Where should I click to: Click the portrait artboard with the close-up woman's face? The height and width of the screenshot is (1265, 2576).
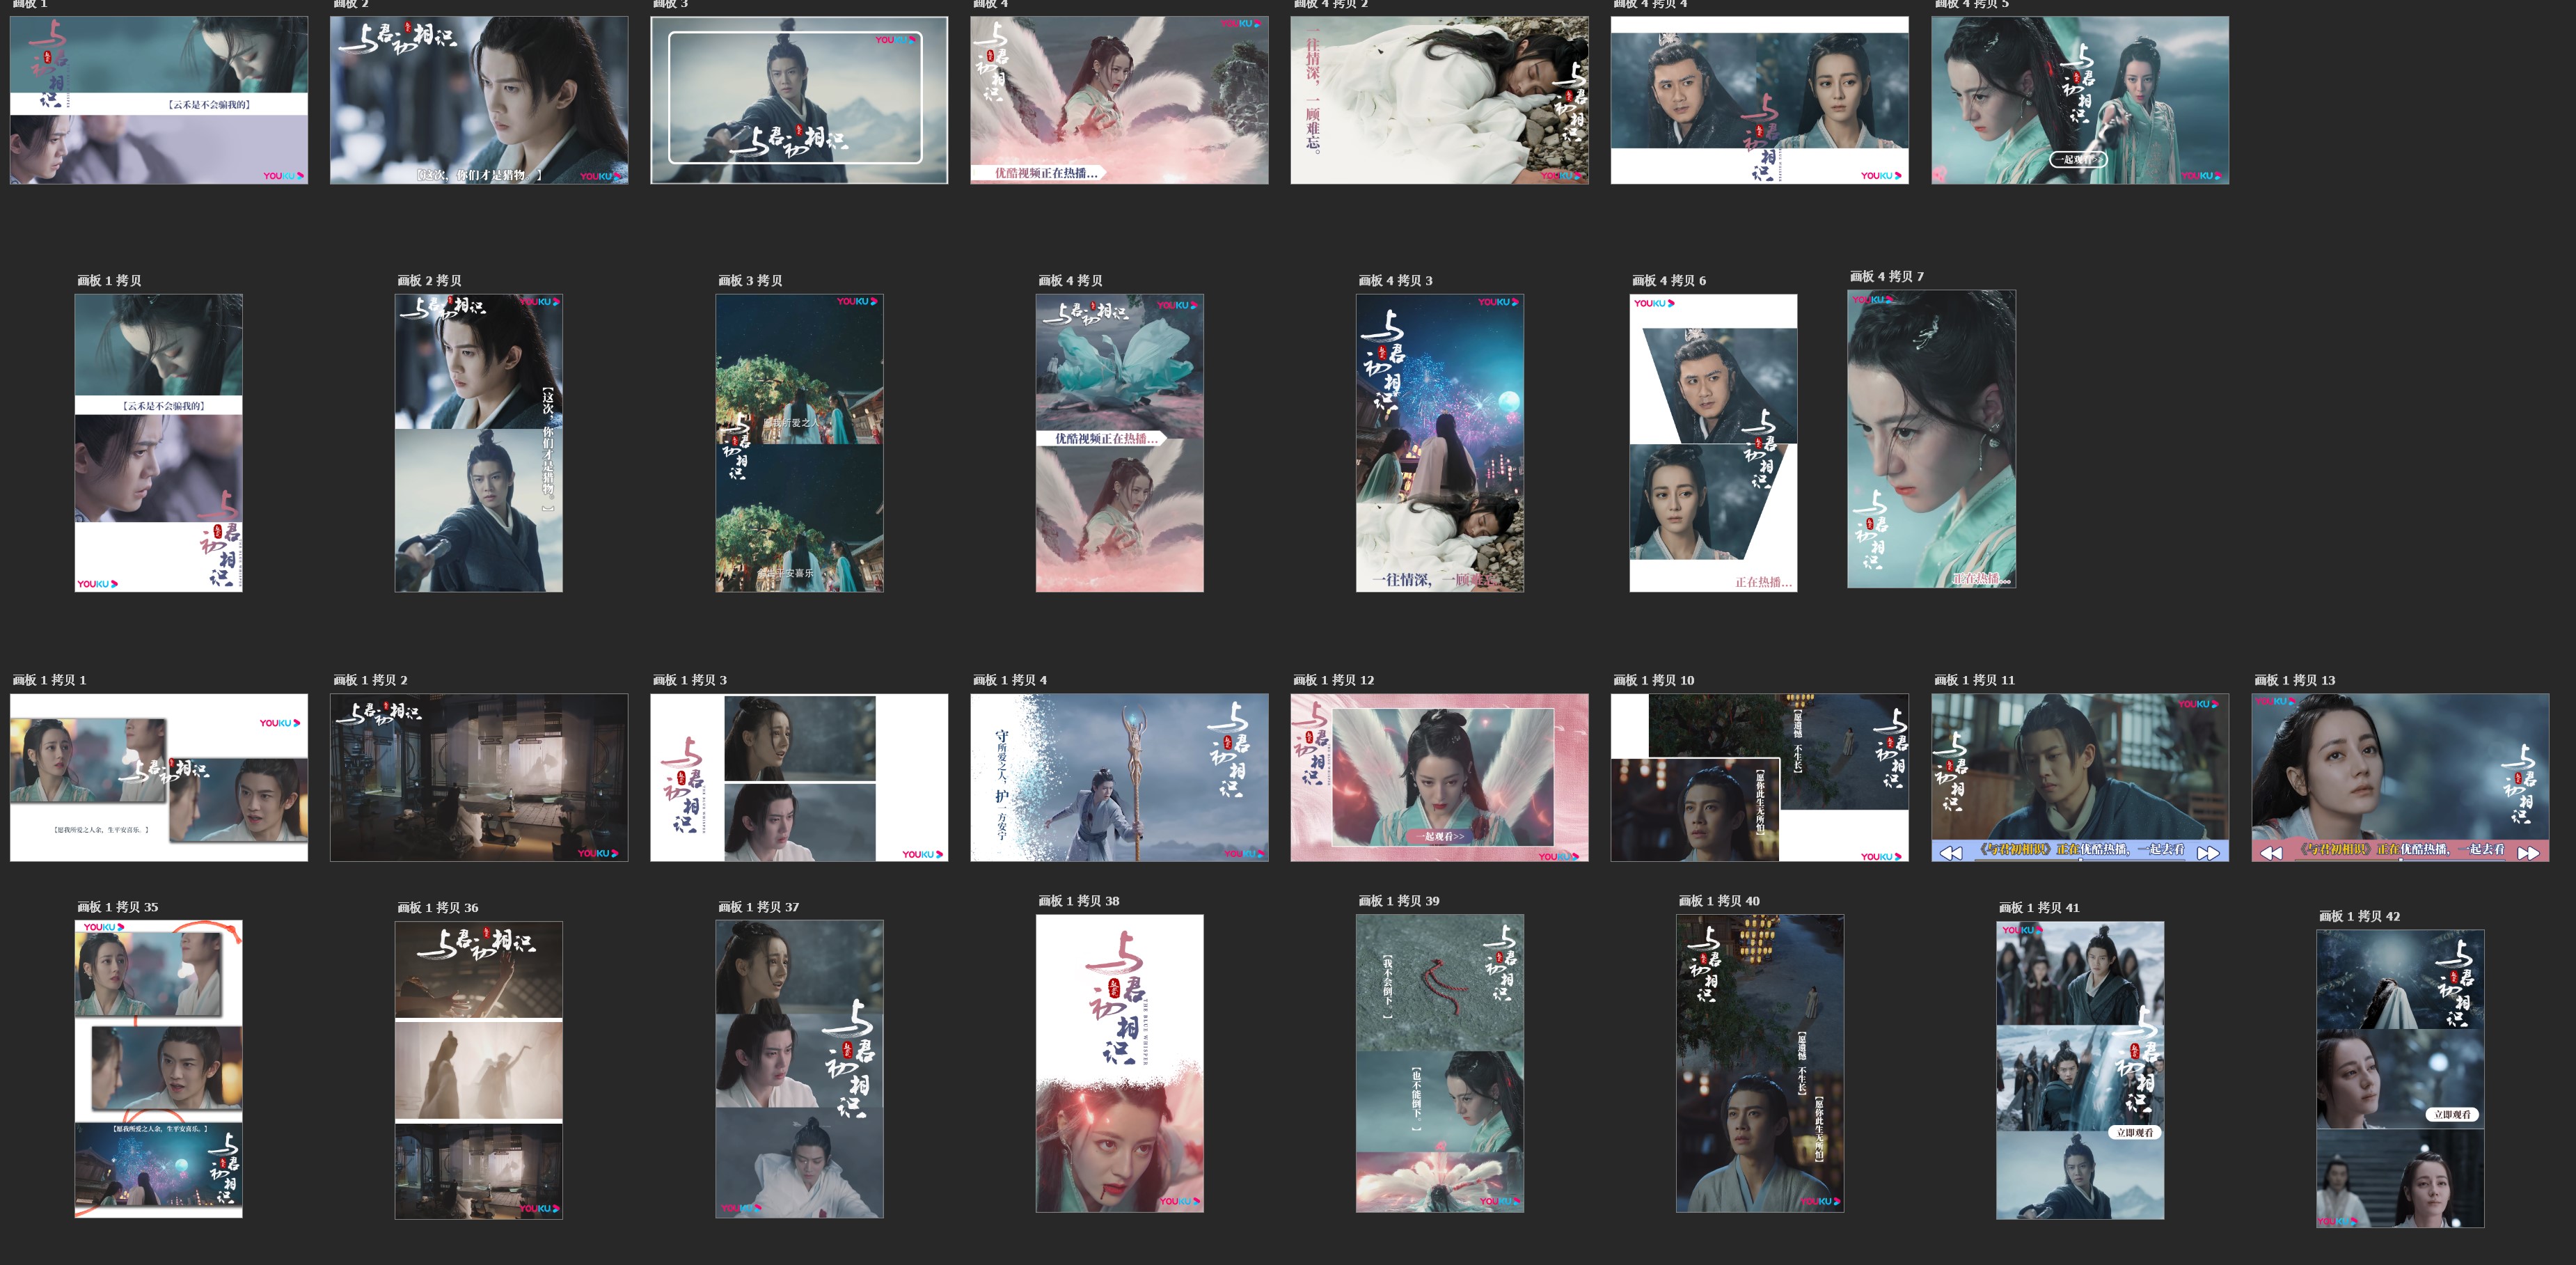tap(1932, 439)
